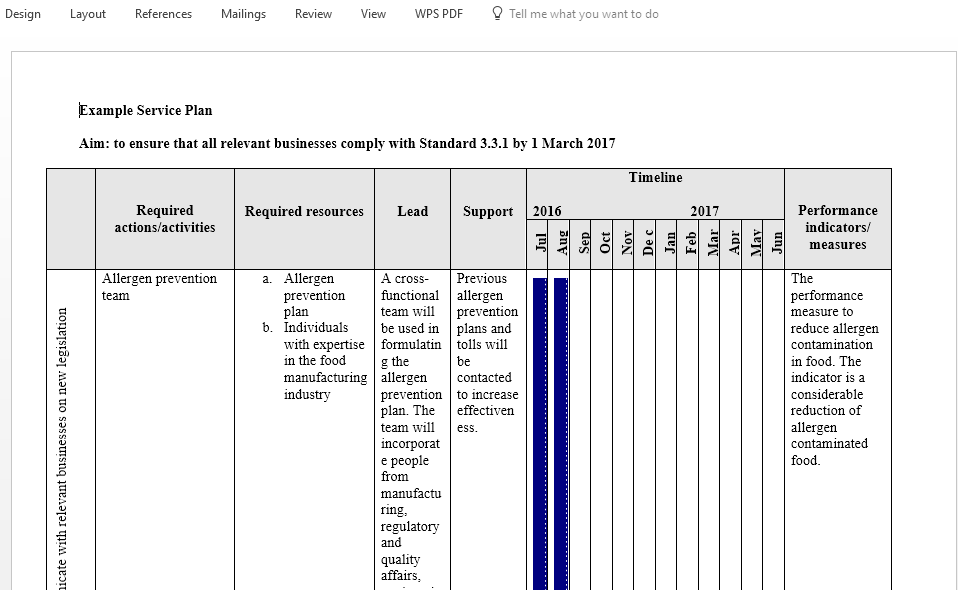Click the 'May' month header
Viewport: 958px width, 590px height.
pyautogui.click(x=755, y=244)
